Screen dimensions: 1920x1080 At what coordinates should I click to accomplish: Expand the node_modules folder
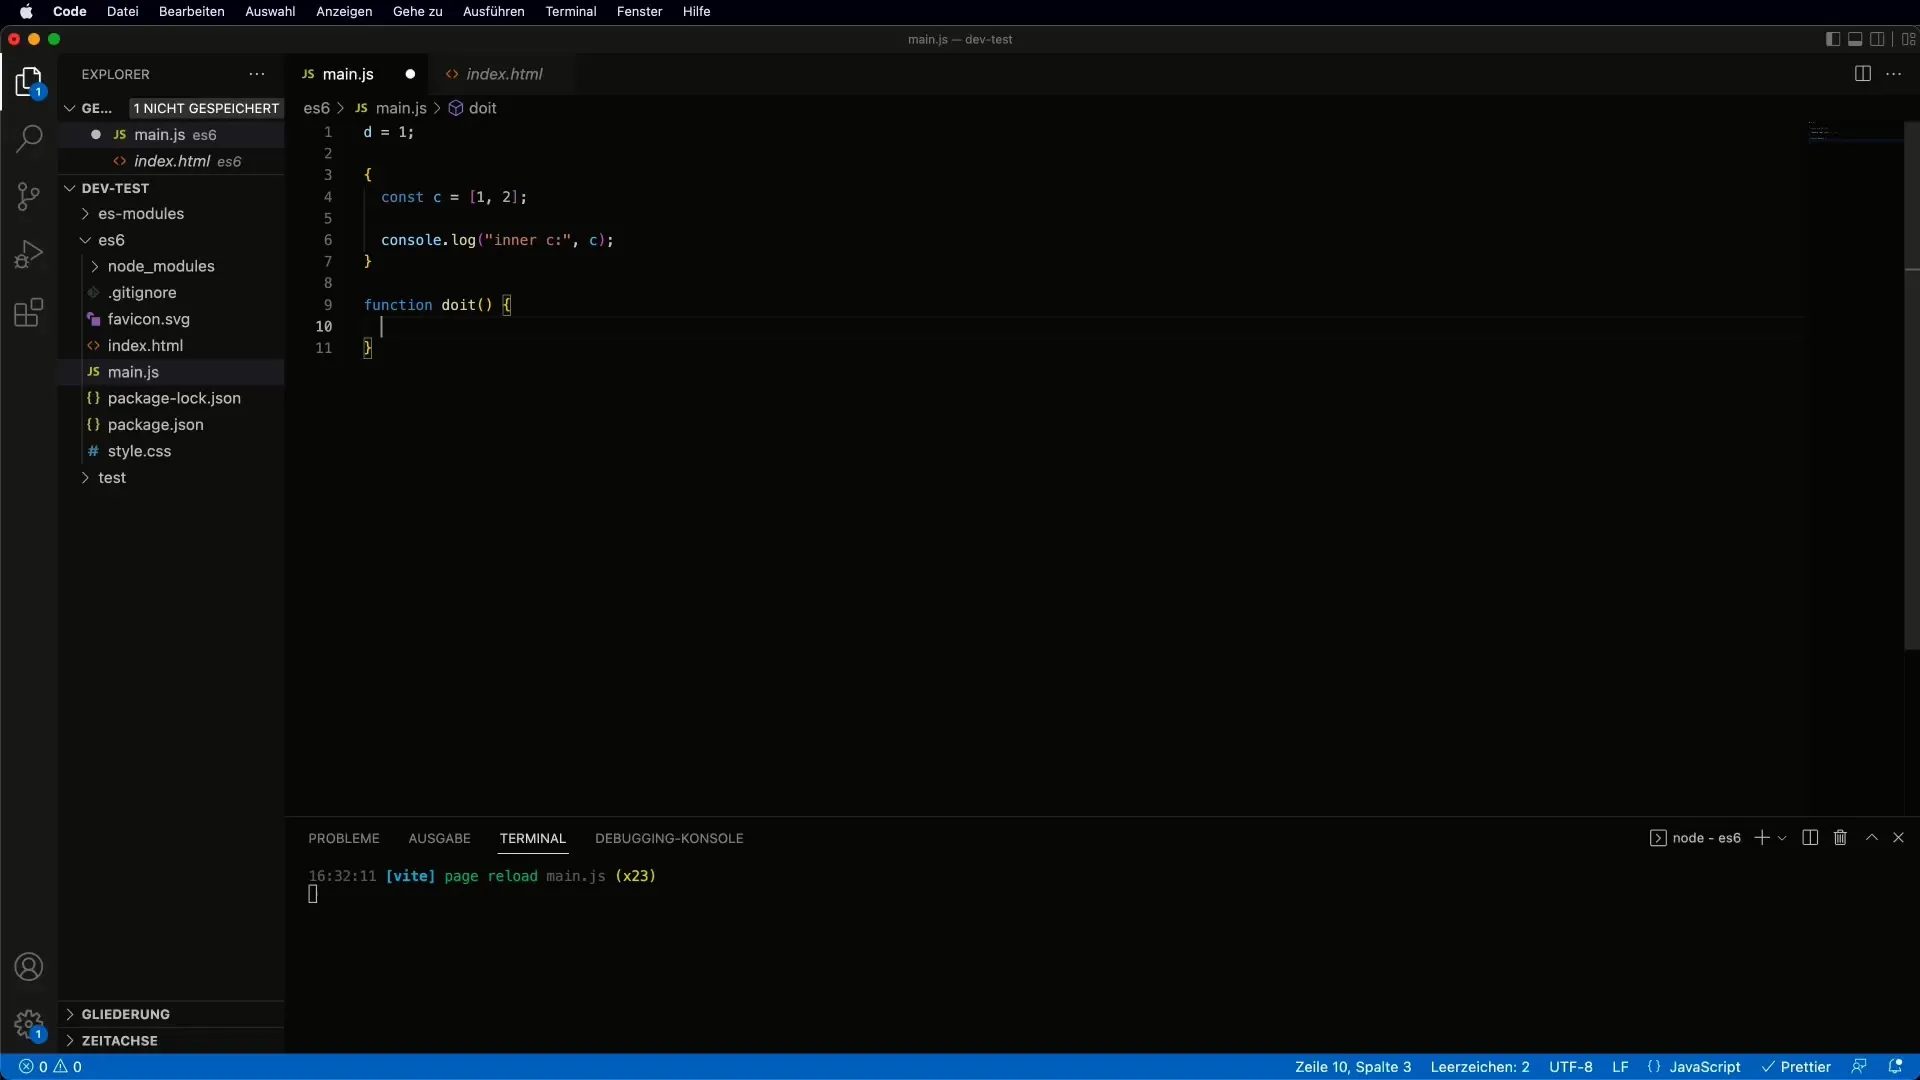click(161, 266)
